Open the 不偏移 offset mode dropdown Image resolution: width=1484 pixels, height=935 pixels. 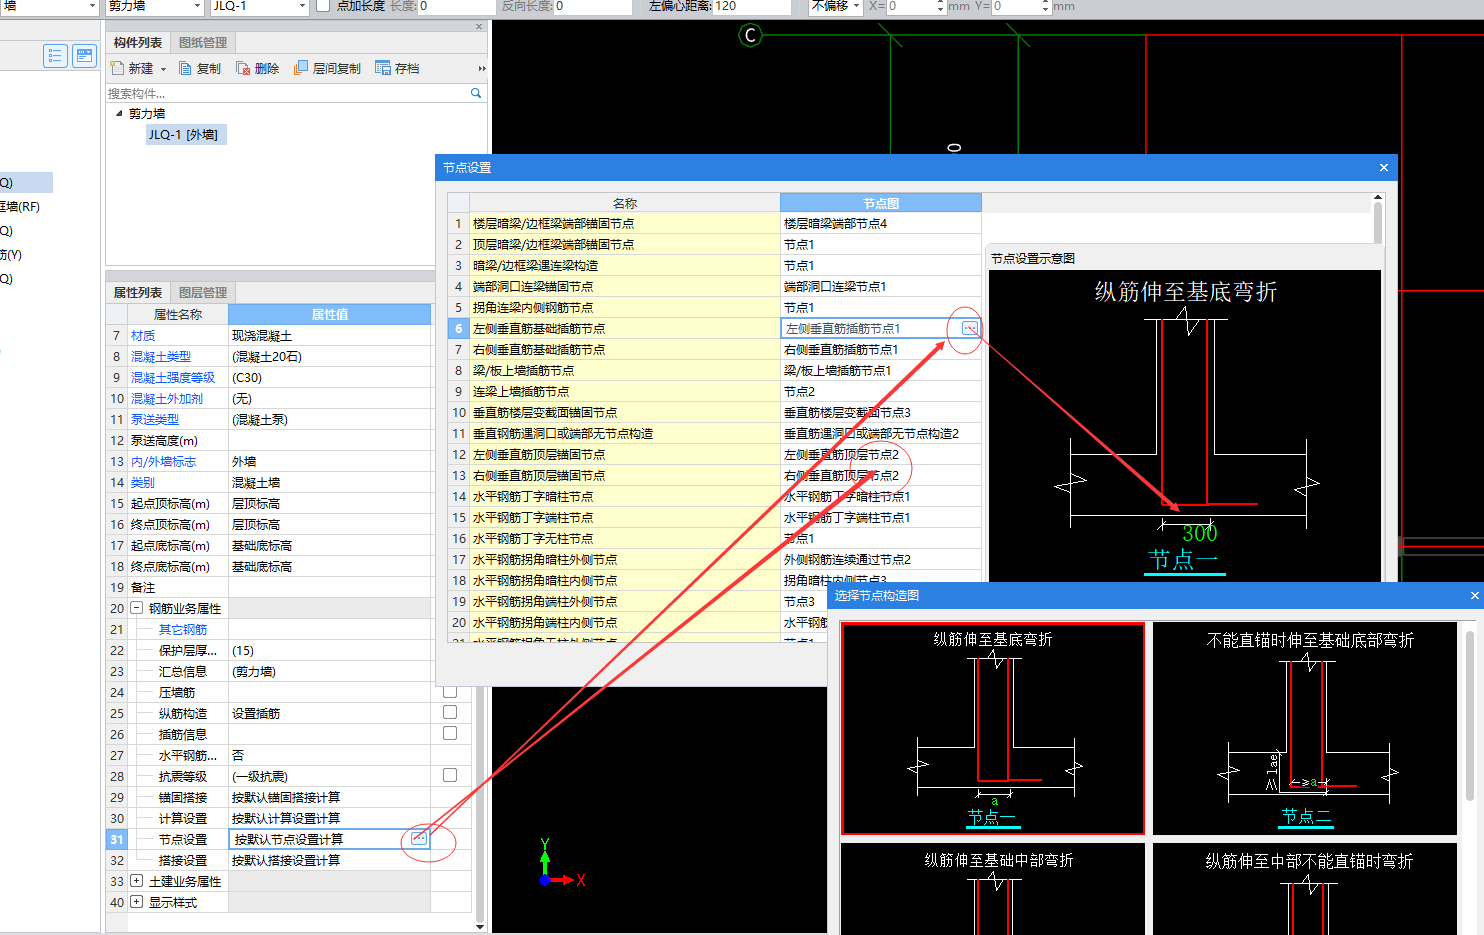pyautogui.click(x=856, y=6)
